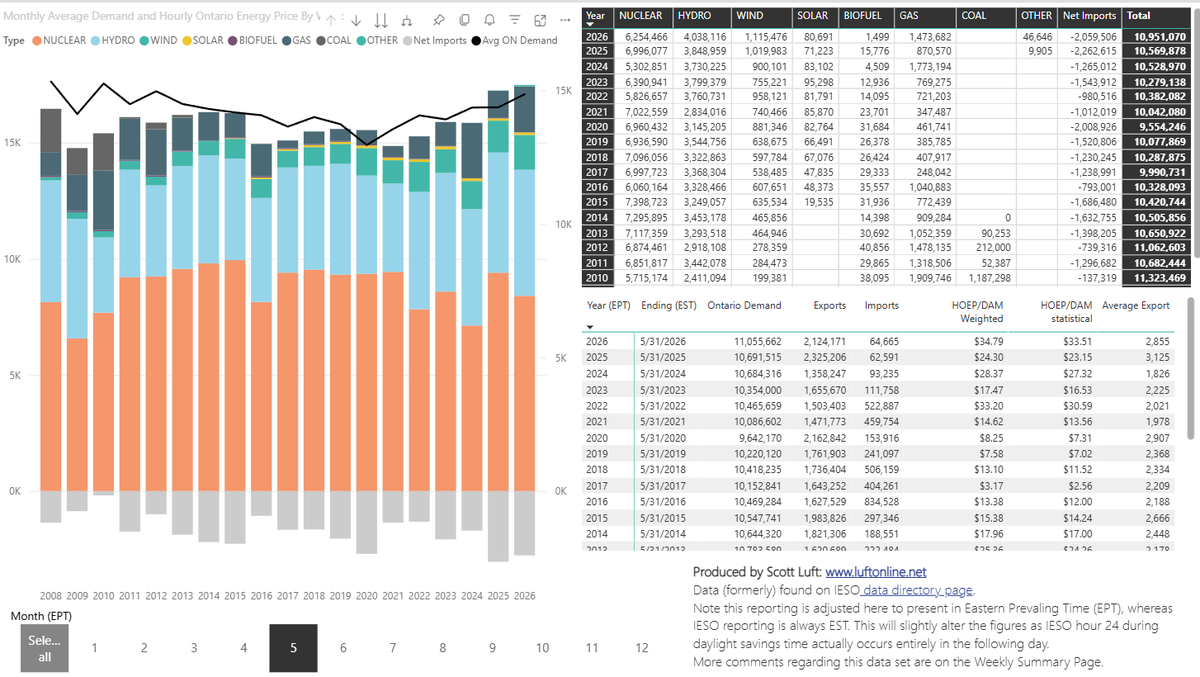
Task: Click SOLAR legend color swatch
Action: 187,41
